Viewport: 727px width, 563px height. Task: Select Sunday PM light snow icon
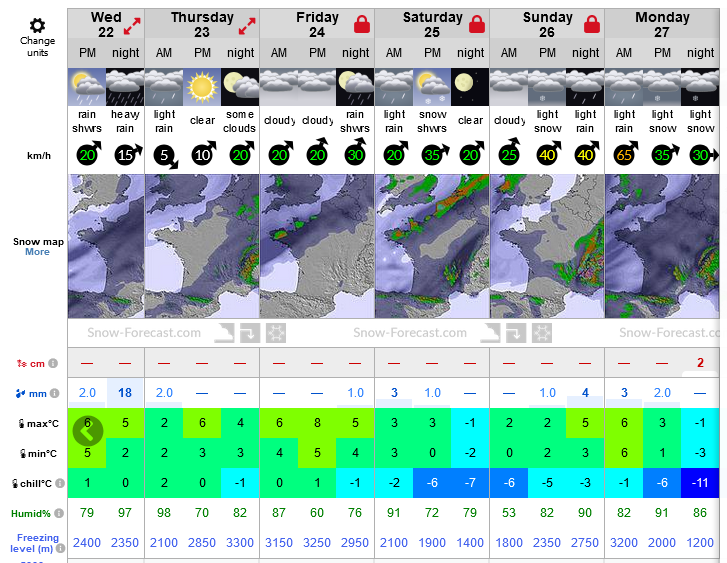[x=547, y=87]
